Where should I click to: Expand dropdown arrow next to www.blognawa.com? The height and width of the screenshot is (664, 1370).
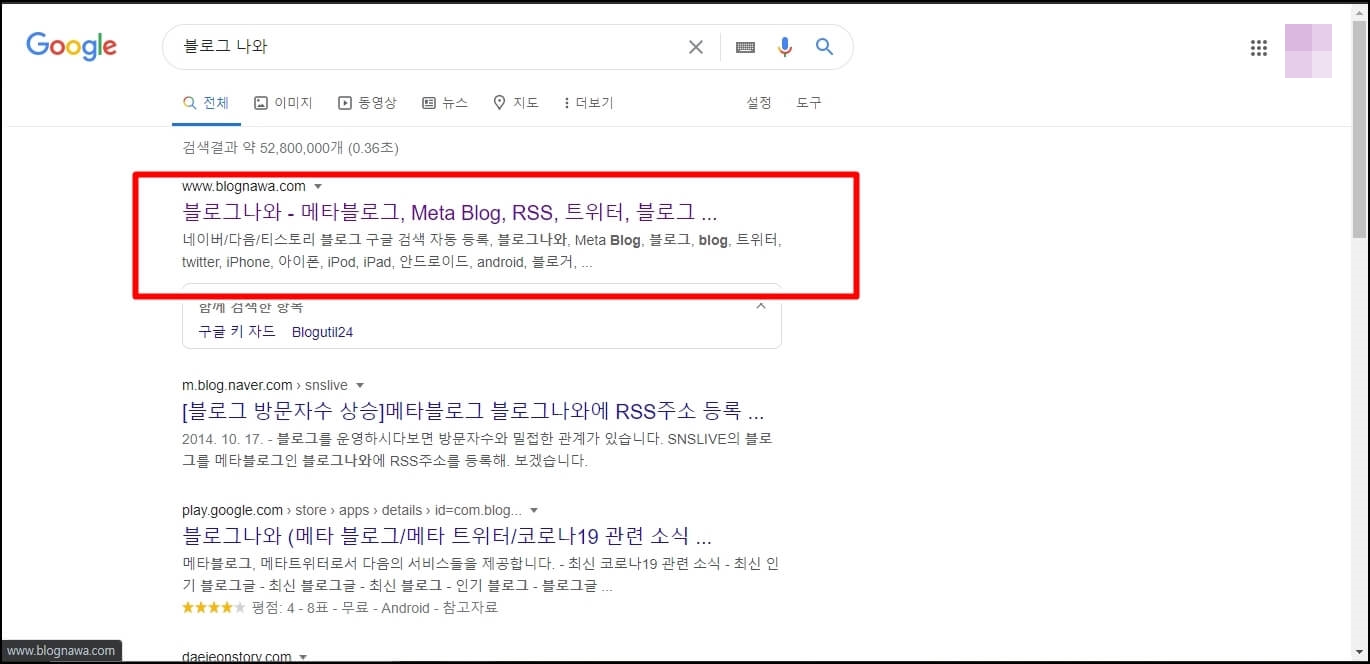click(318, 187)
